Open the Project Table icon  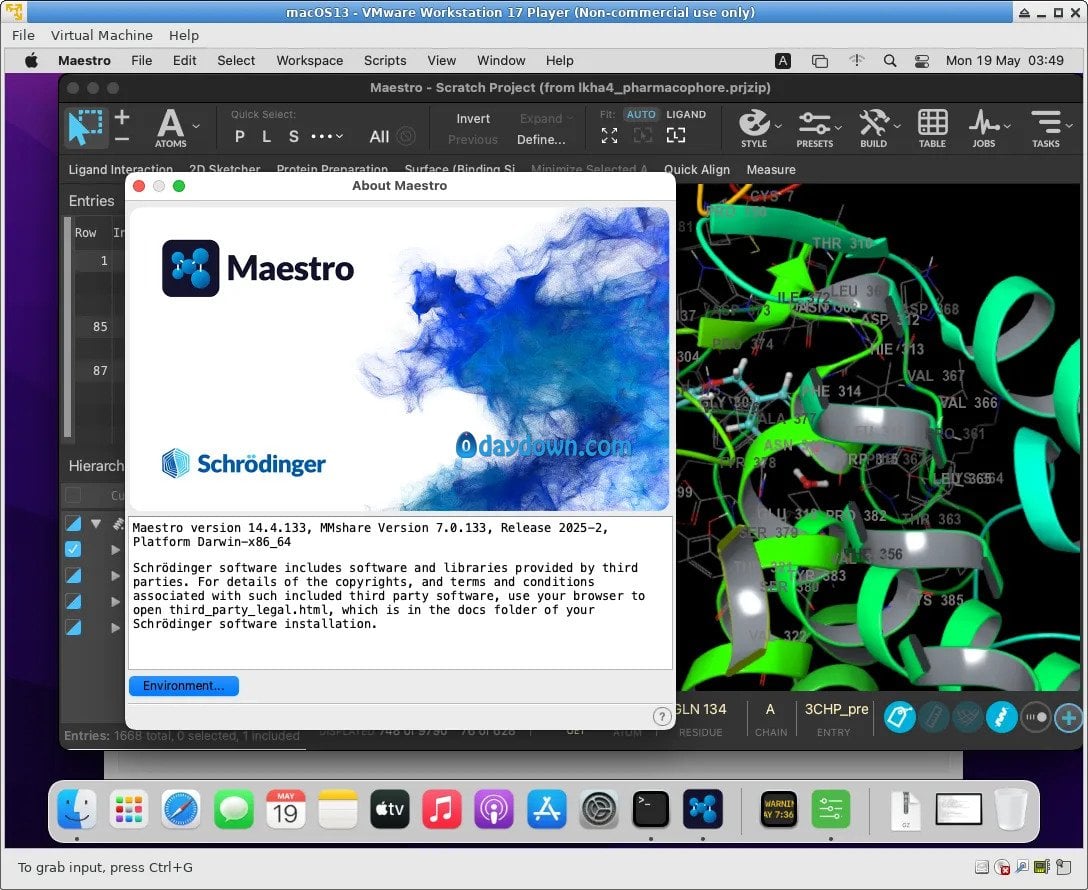(x=932, y=124)
